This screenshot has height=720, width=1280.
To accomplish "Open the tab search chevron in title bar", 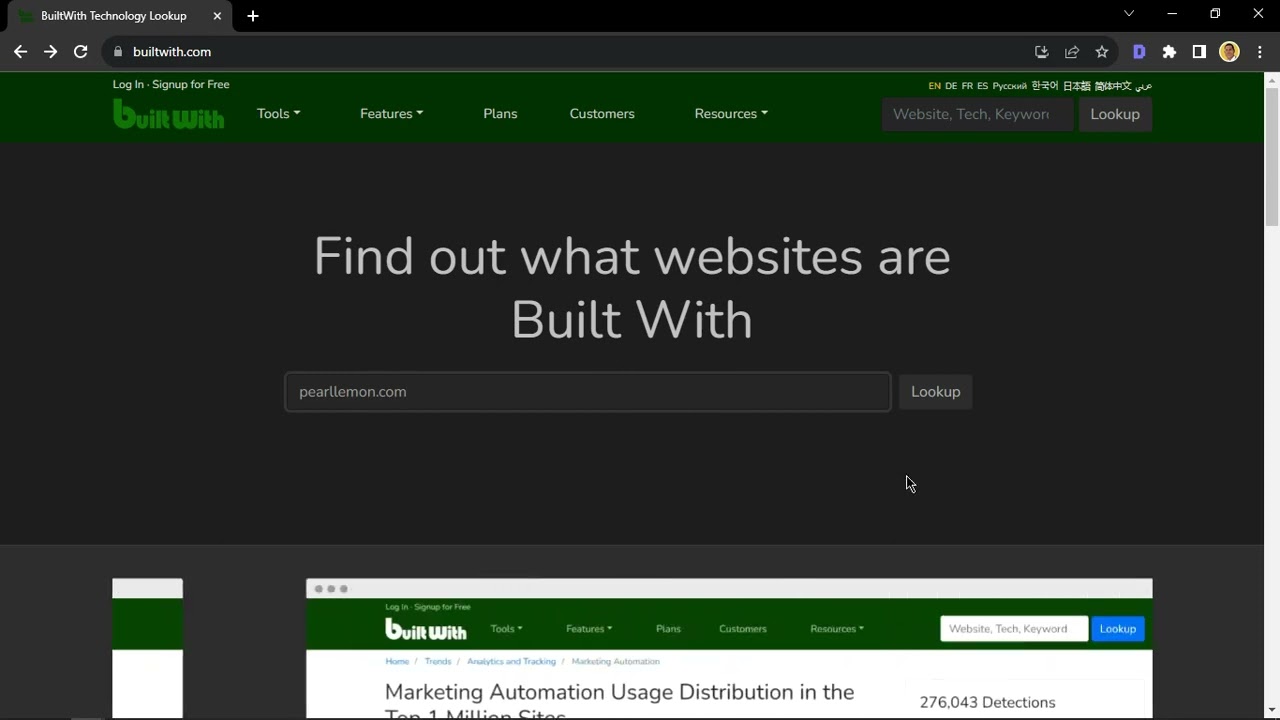I will click(1129, 14).
